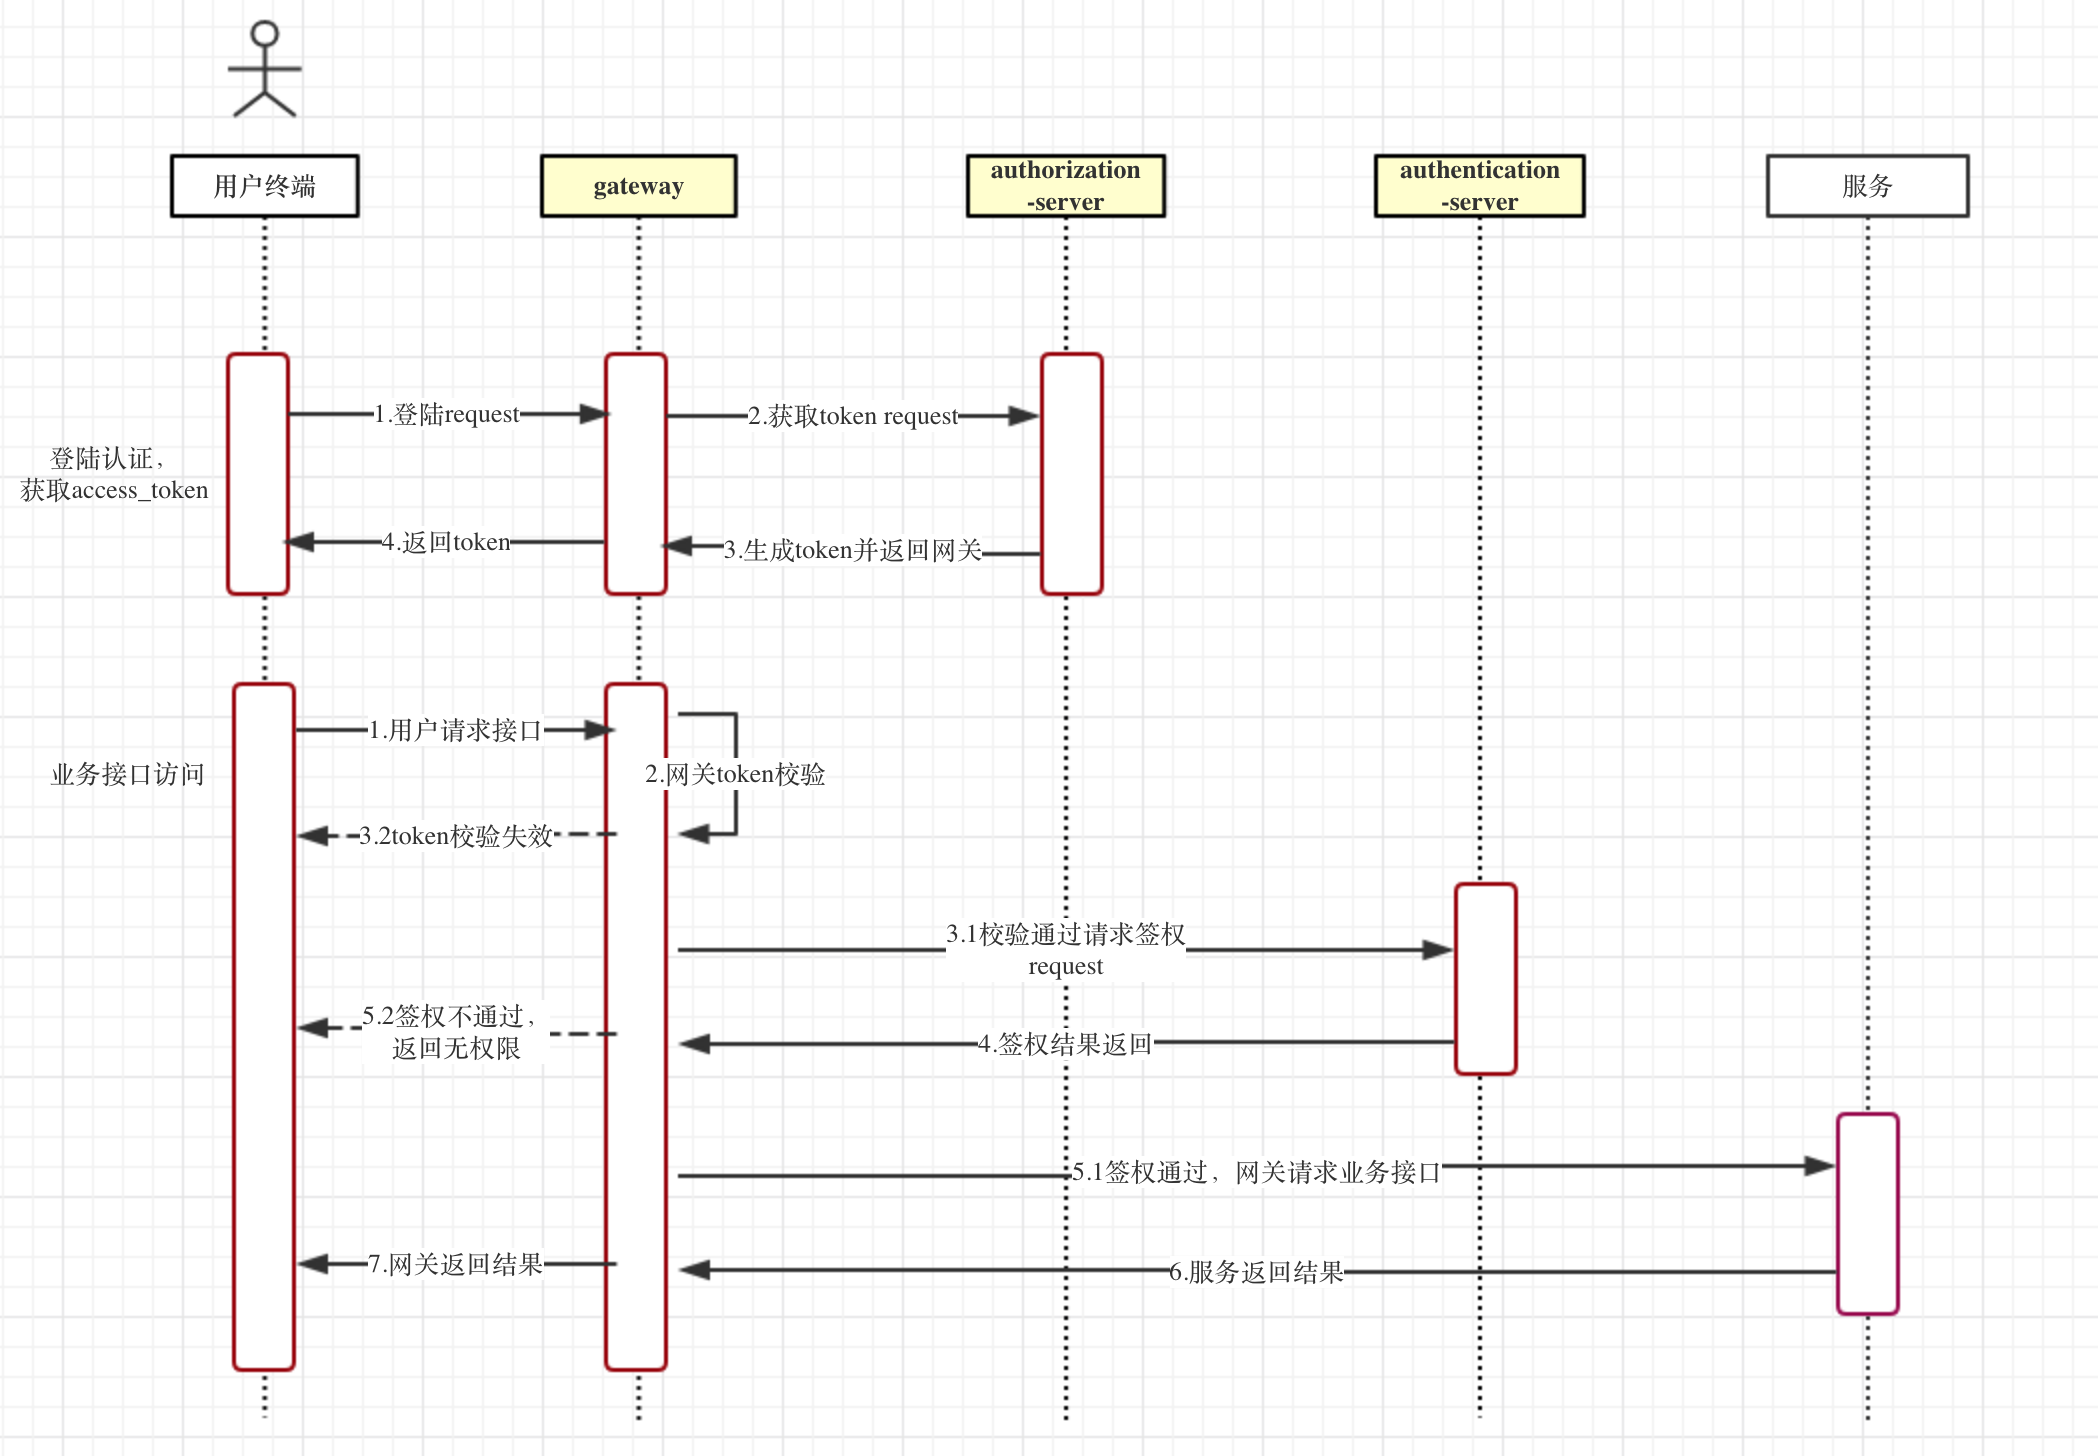This screenshot has height=1456, width=2098.
Task: Click the 6.服务返回结果 message label
Action: (1256, 1272)
